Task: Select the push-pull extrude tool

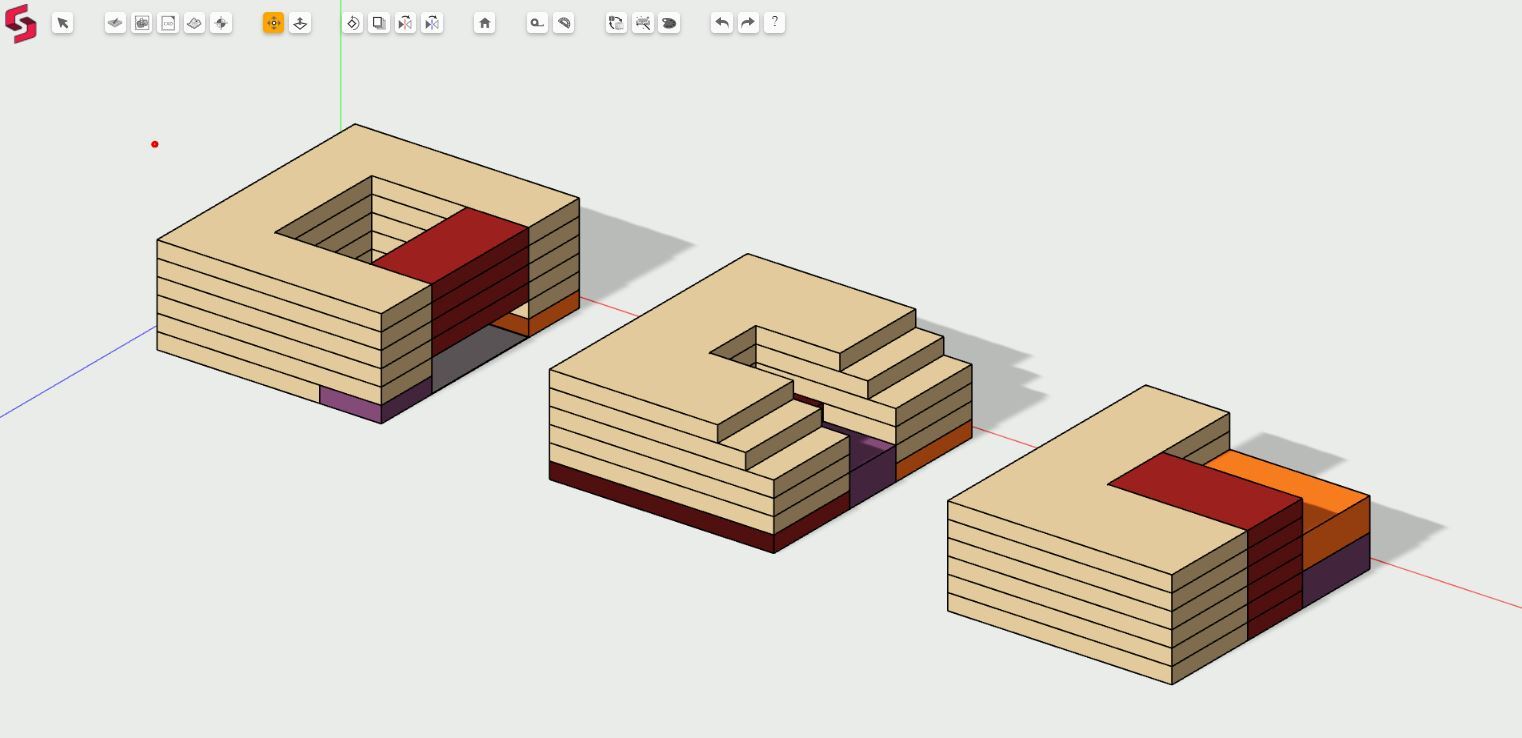Action: [x=300, y=22]
